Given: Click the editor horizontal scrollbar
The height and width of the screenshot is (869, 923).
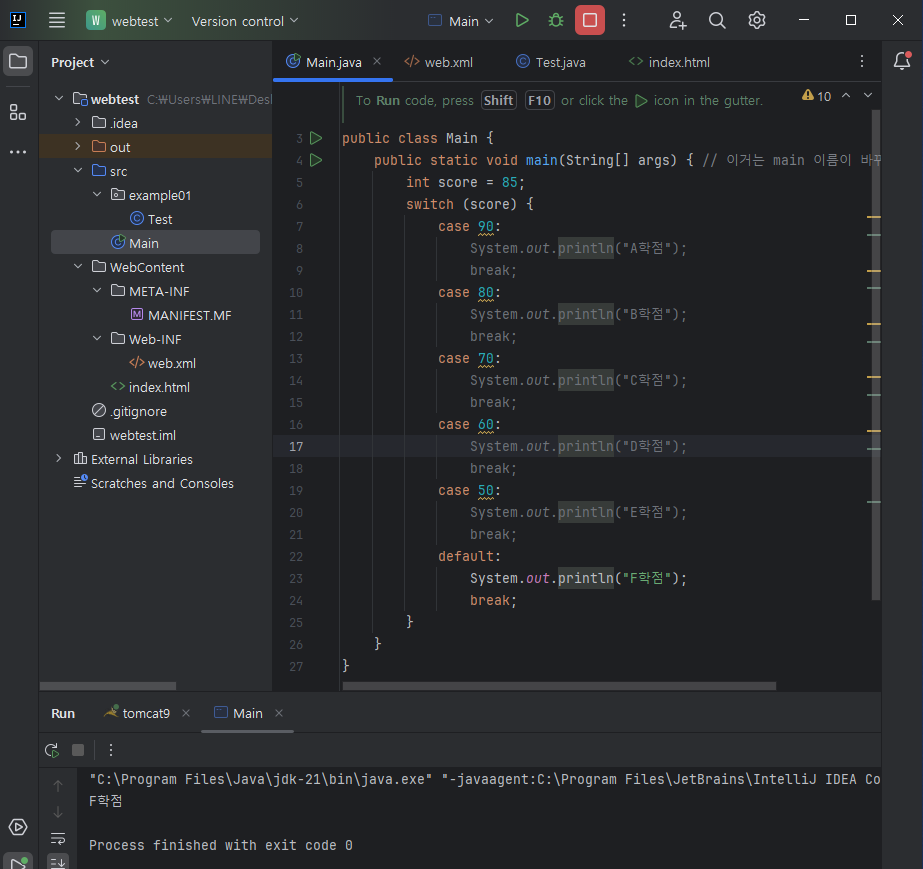Looking at the screenshot, I should [x=559, y=686].
